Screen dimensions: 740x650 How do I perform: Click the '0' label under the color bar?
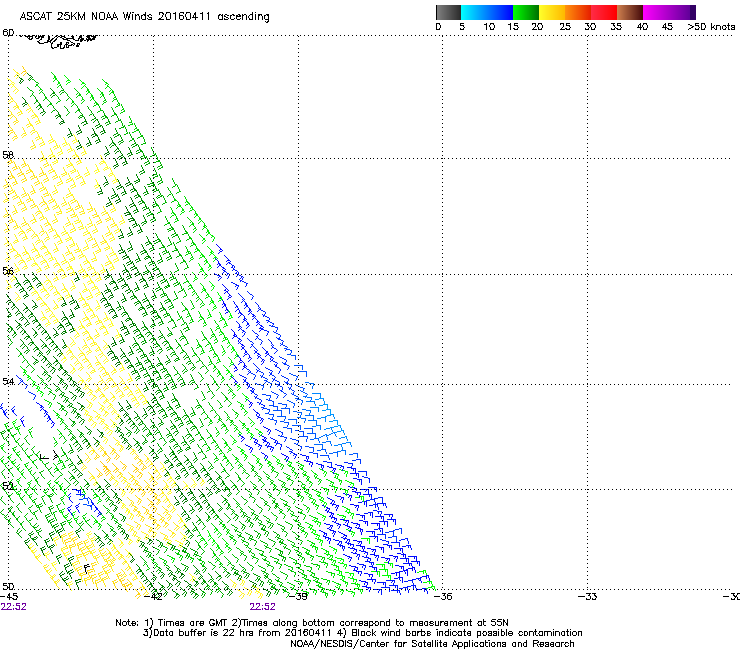[x=438, y=27]
